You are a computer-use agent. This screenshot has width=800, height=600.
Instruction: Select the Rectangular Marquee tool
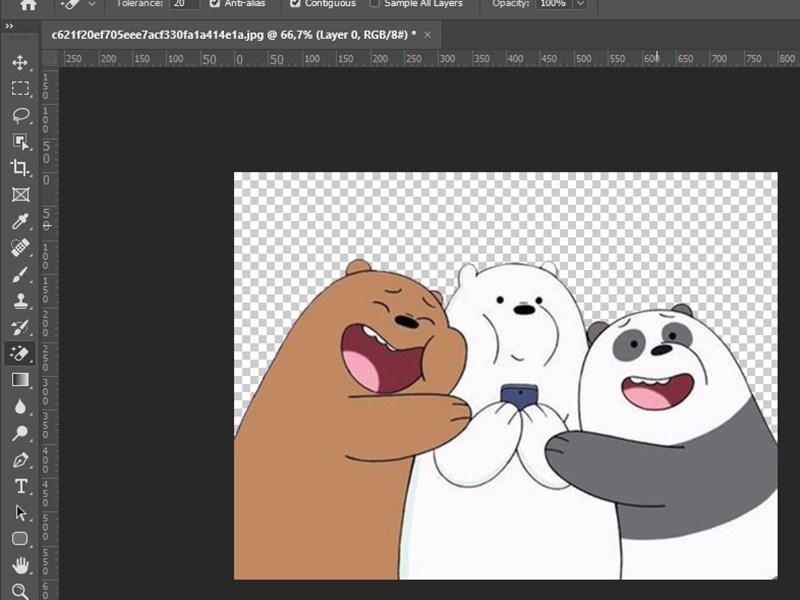click(20, 89)
